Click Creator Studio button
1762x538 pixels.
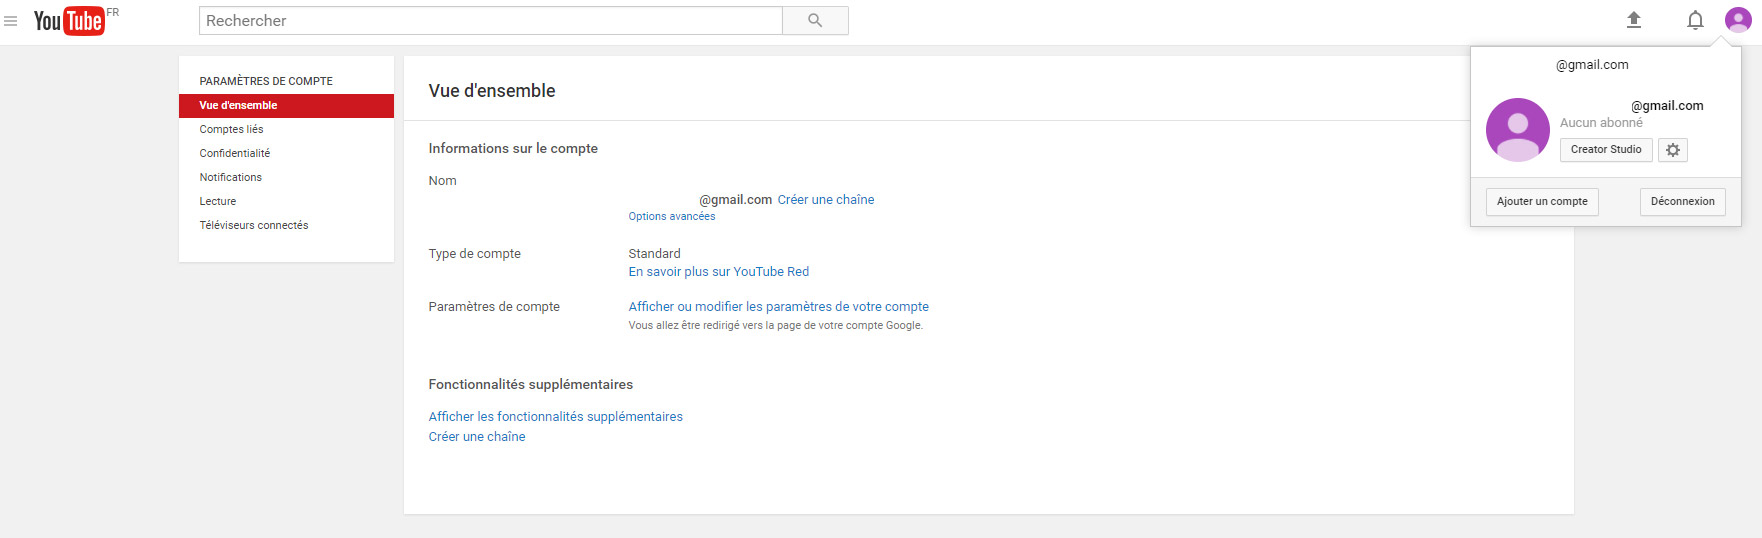[x=1606, y=150]
